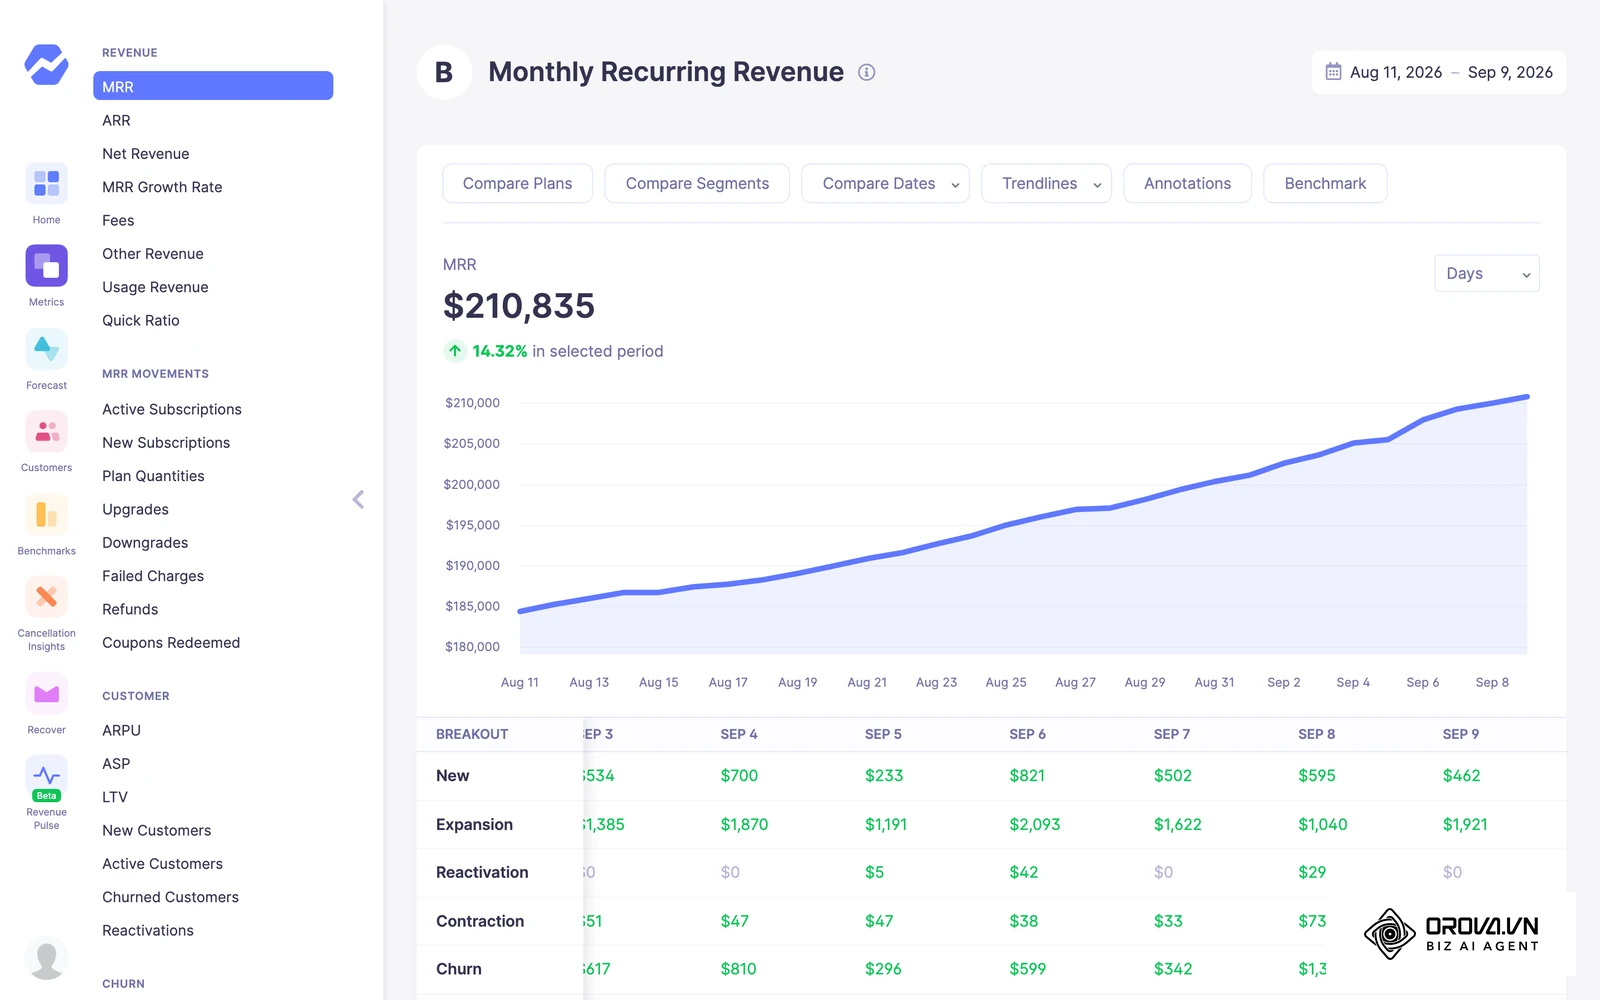
Task: Click the Compare Plans button
Action: (518, 183)
